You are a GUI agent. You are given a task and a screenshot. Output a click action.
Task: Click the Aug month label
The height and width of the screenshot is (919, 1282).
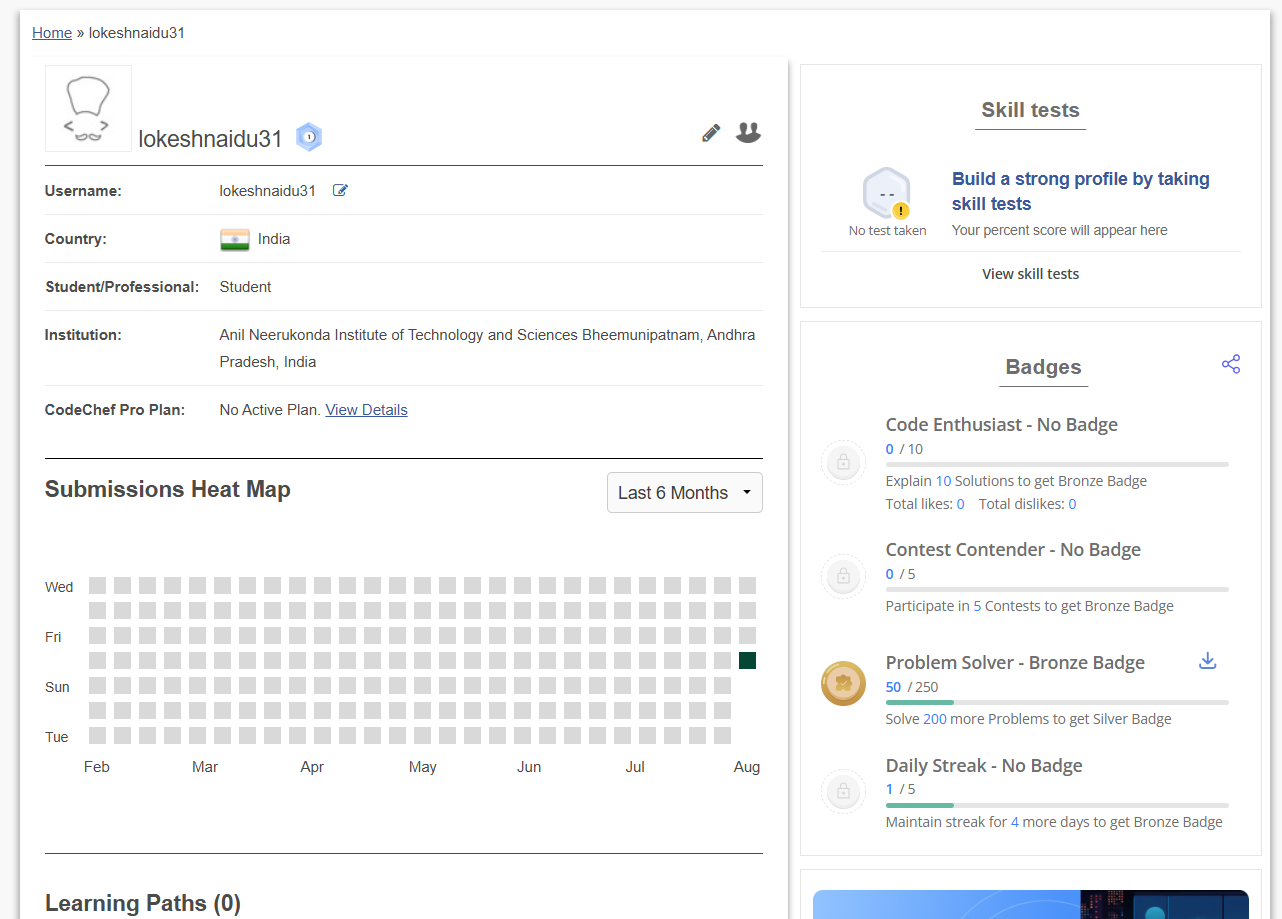(x=747, y=767)
